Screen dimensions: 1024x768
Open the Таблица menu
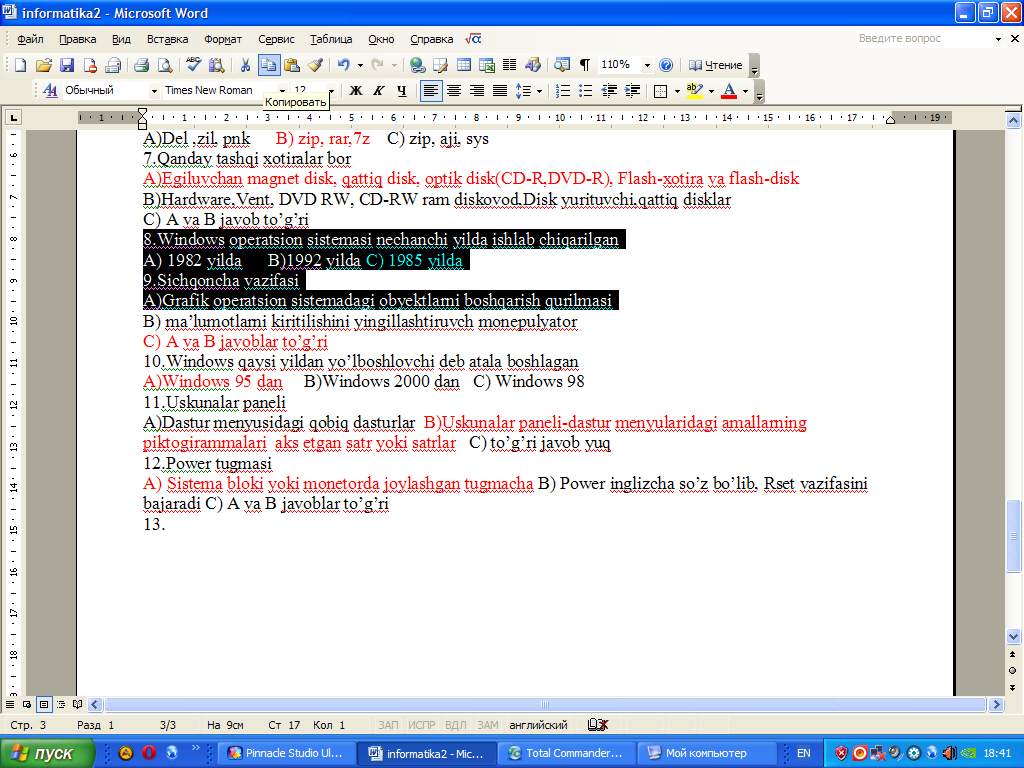331,39
